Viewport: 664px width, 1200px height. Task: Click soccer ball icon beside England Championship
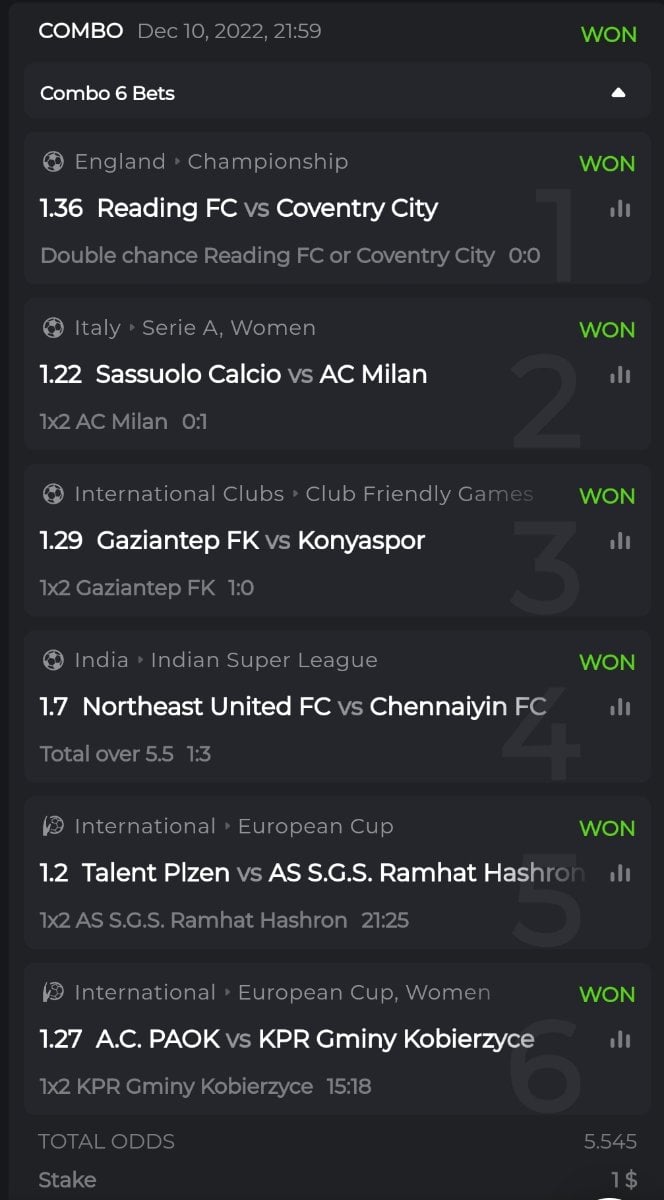(x=53, y=161)
